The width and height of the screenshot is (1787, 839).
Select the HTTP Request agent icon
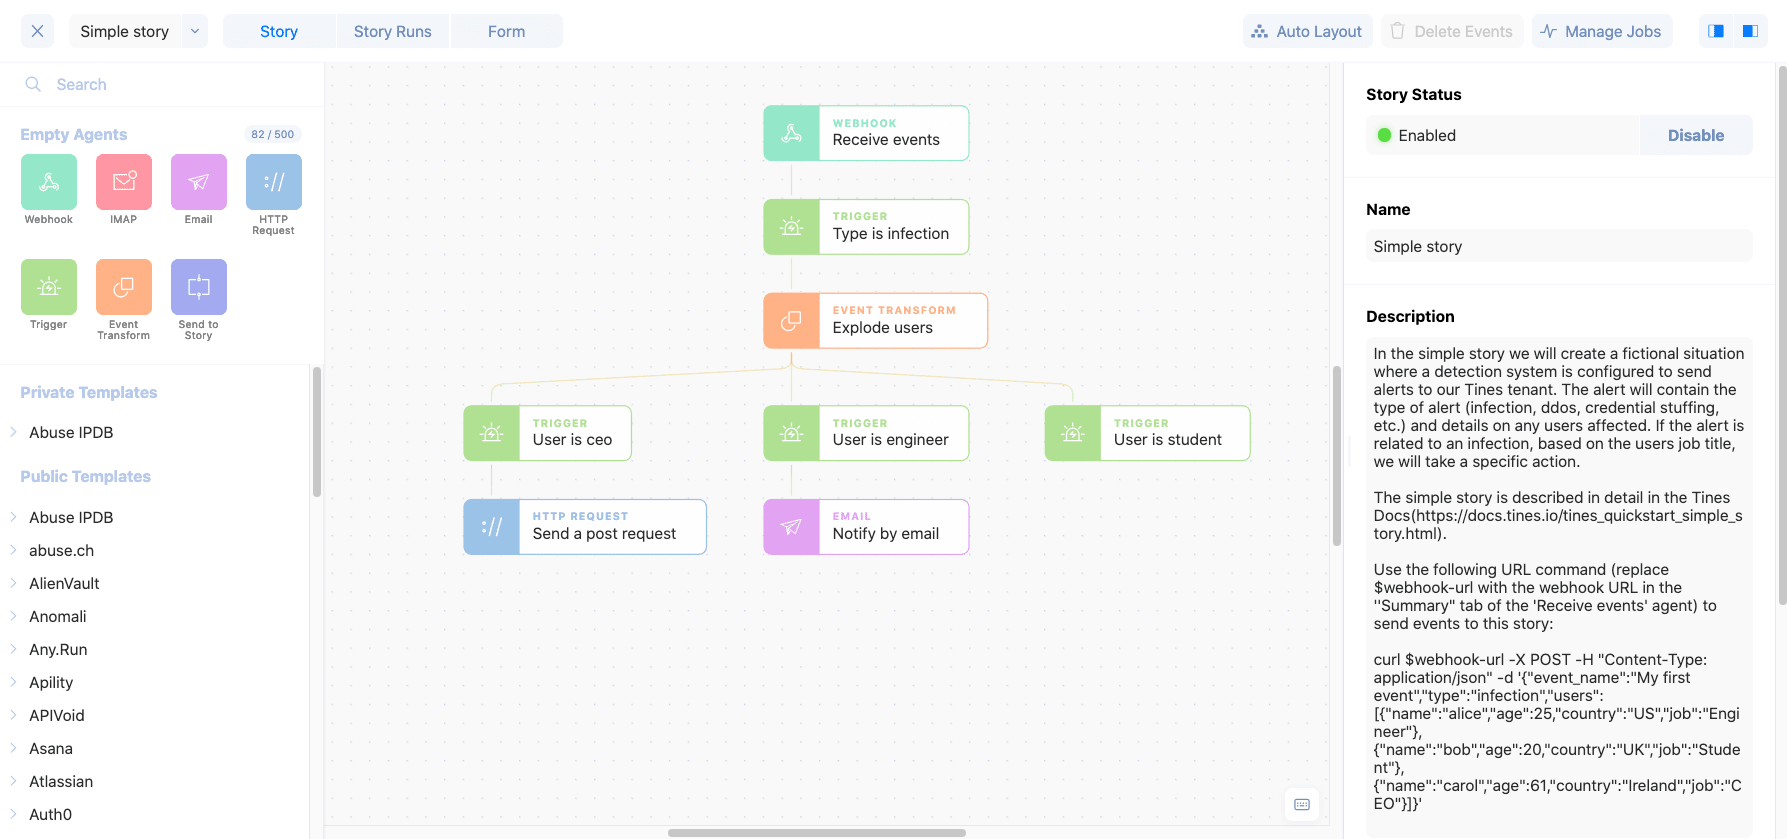pos(274,182)
